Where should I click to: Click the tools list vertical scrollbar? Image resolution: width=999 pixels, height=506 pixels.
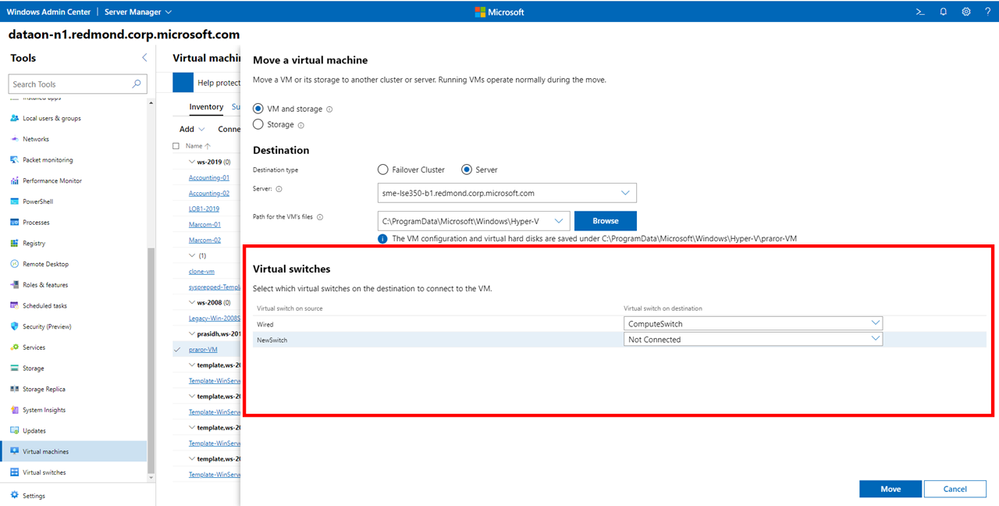[x=151, y=360]
